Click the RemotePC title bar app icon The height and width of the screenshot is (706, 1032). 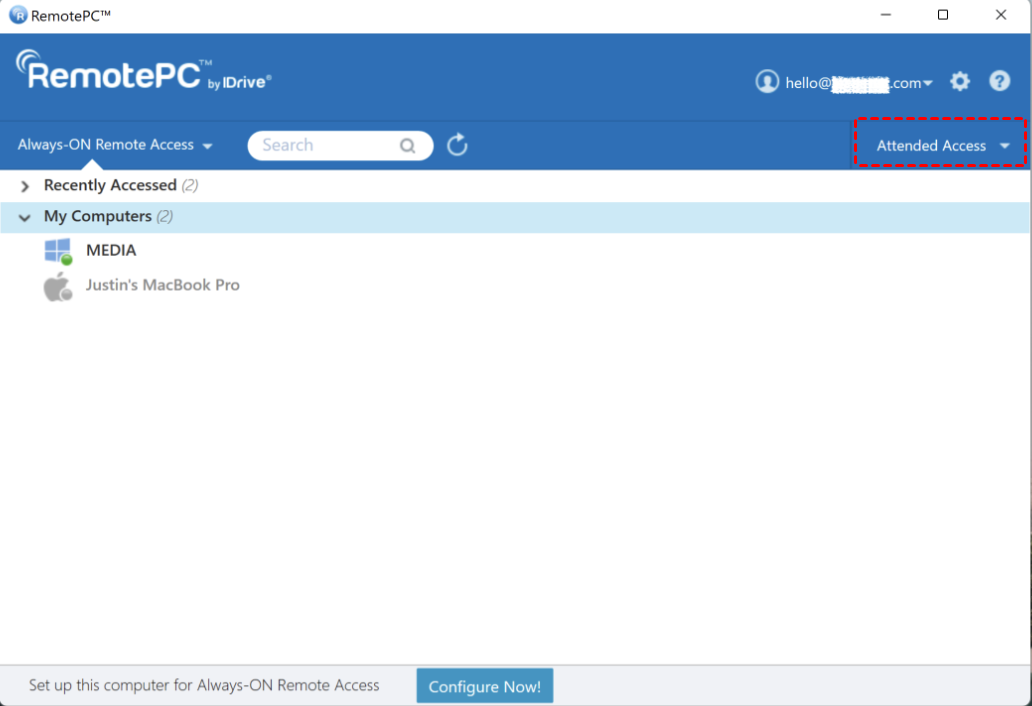pyautogui.click(x=18, y=15)
